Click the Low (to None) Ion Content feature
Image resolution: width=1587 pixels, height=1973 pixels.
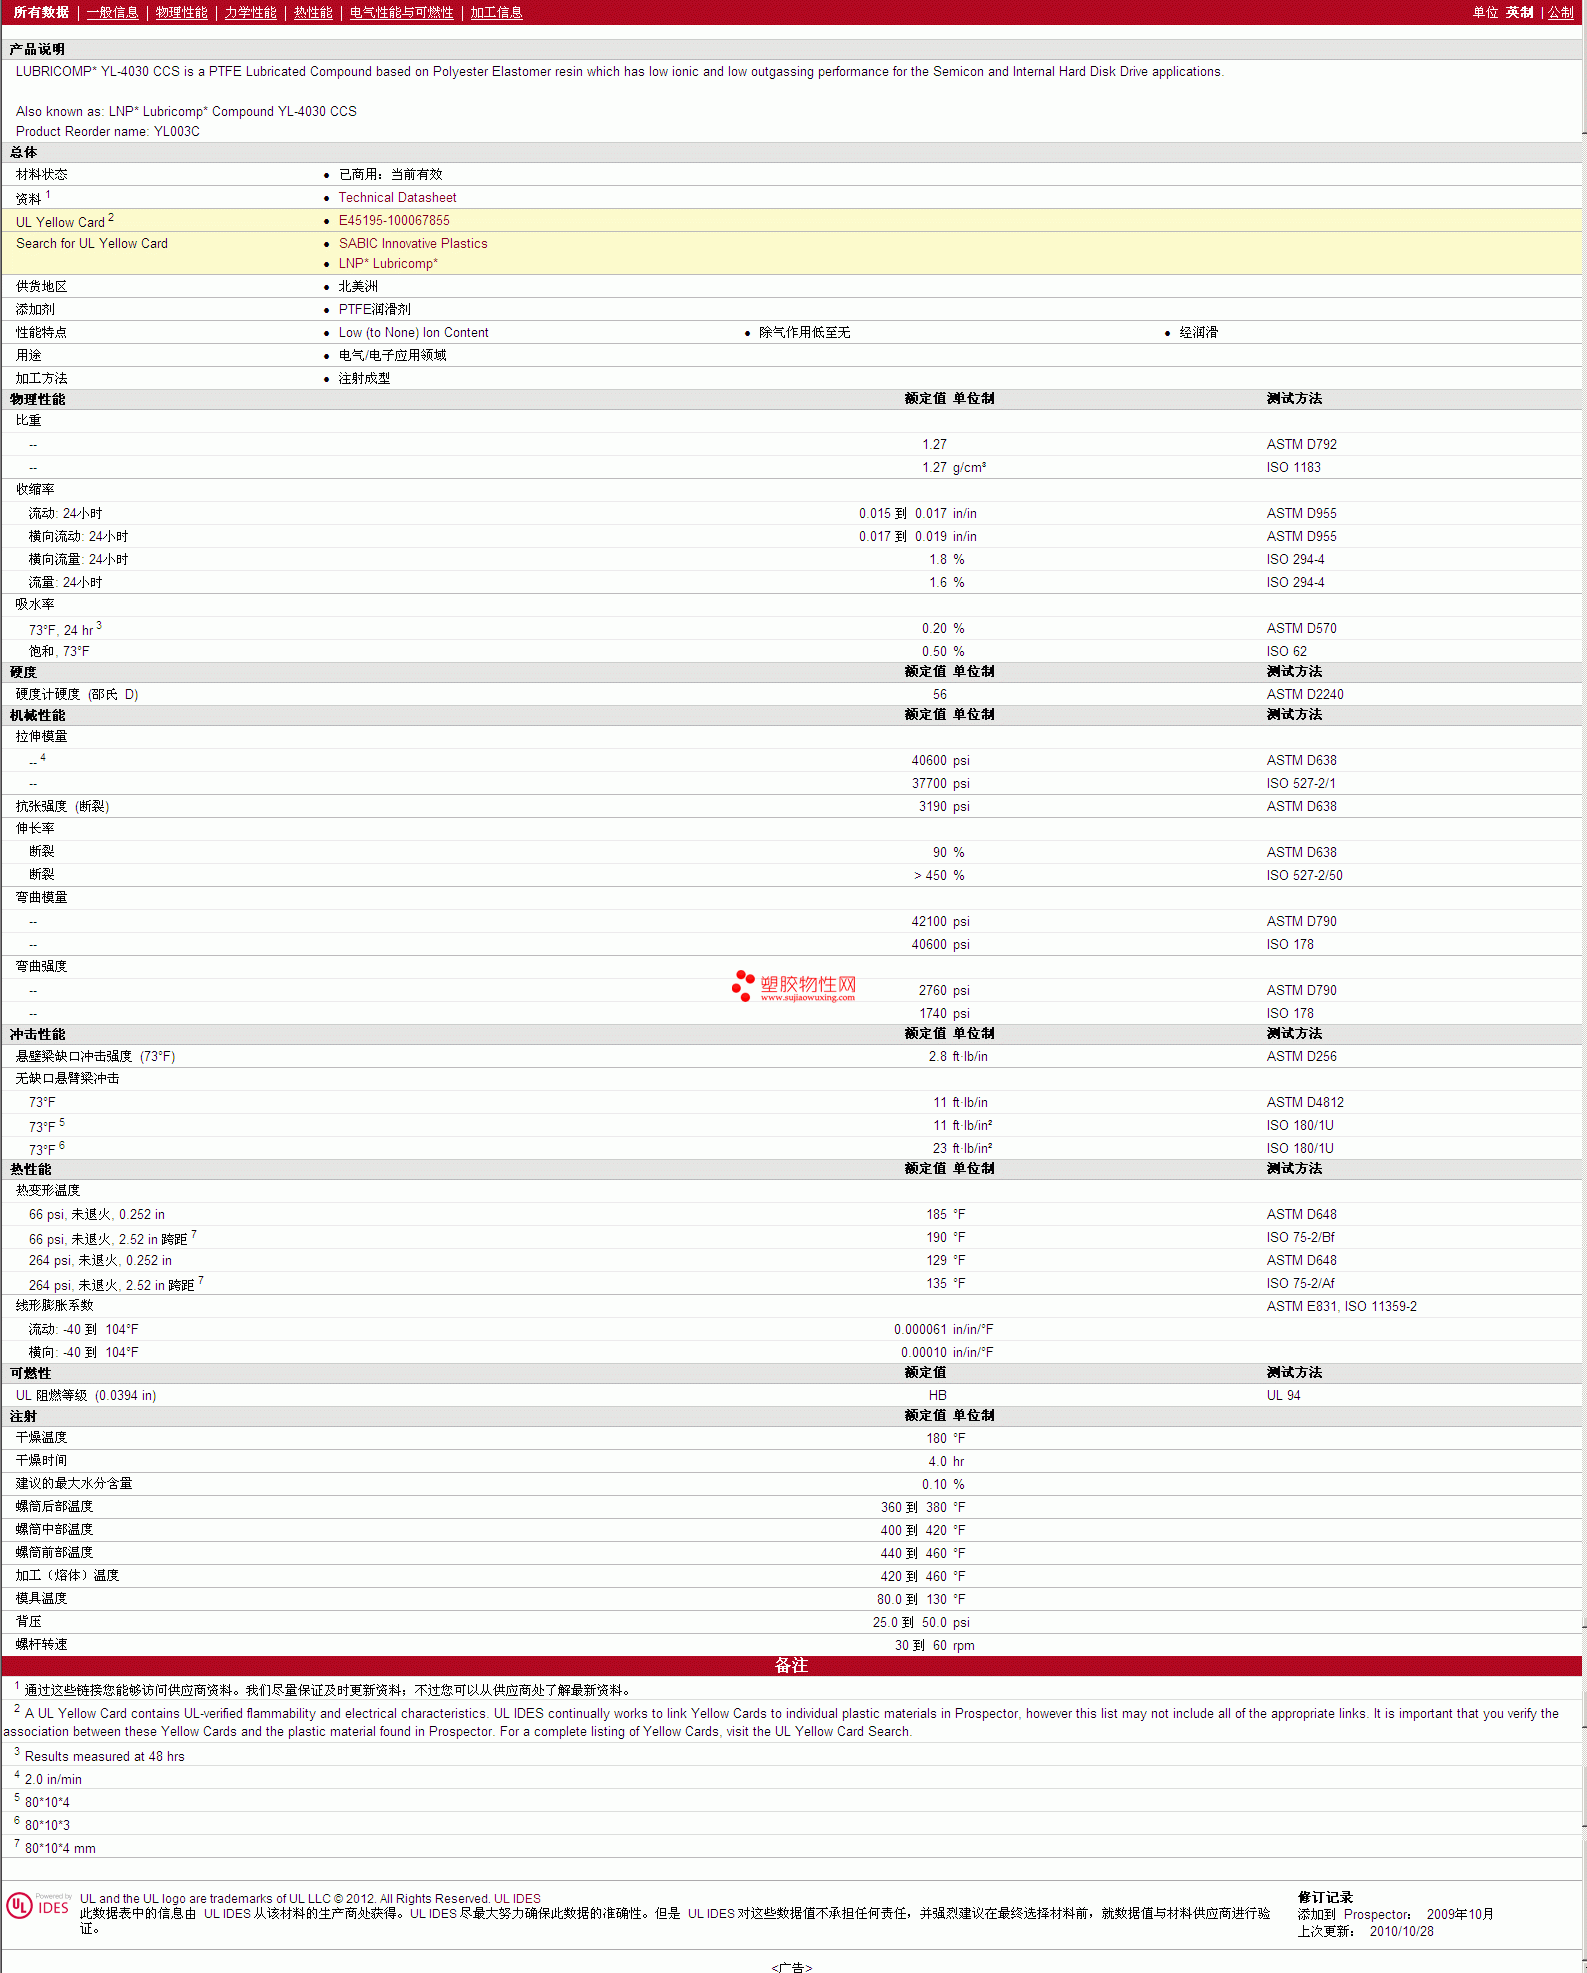414,333
